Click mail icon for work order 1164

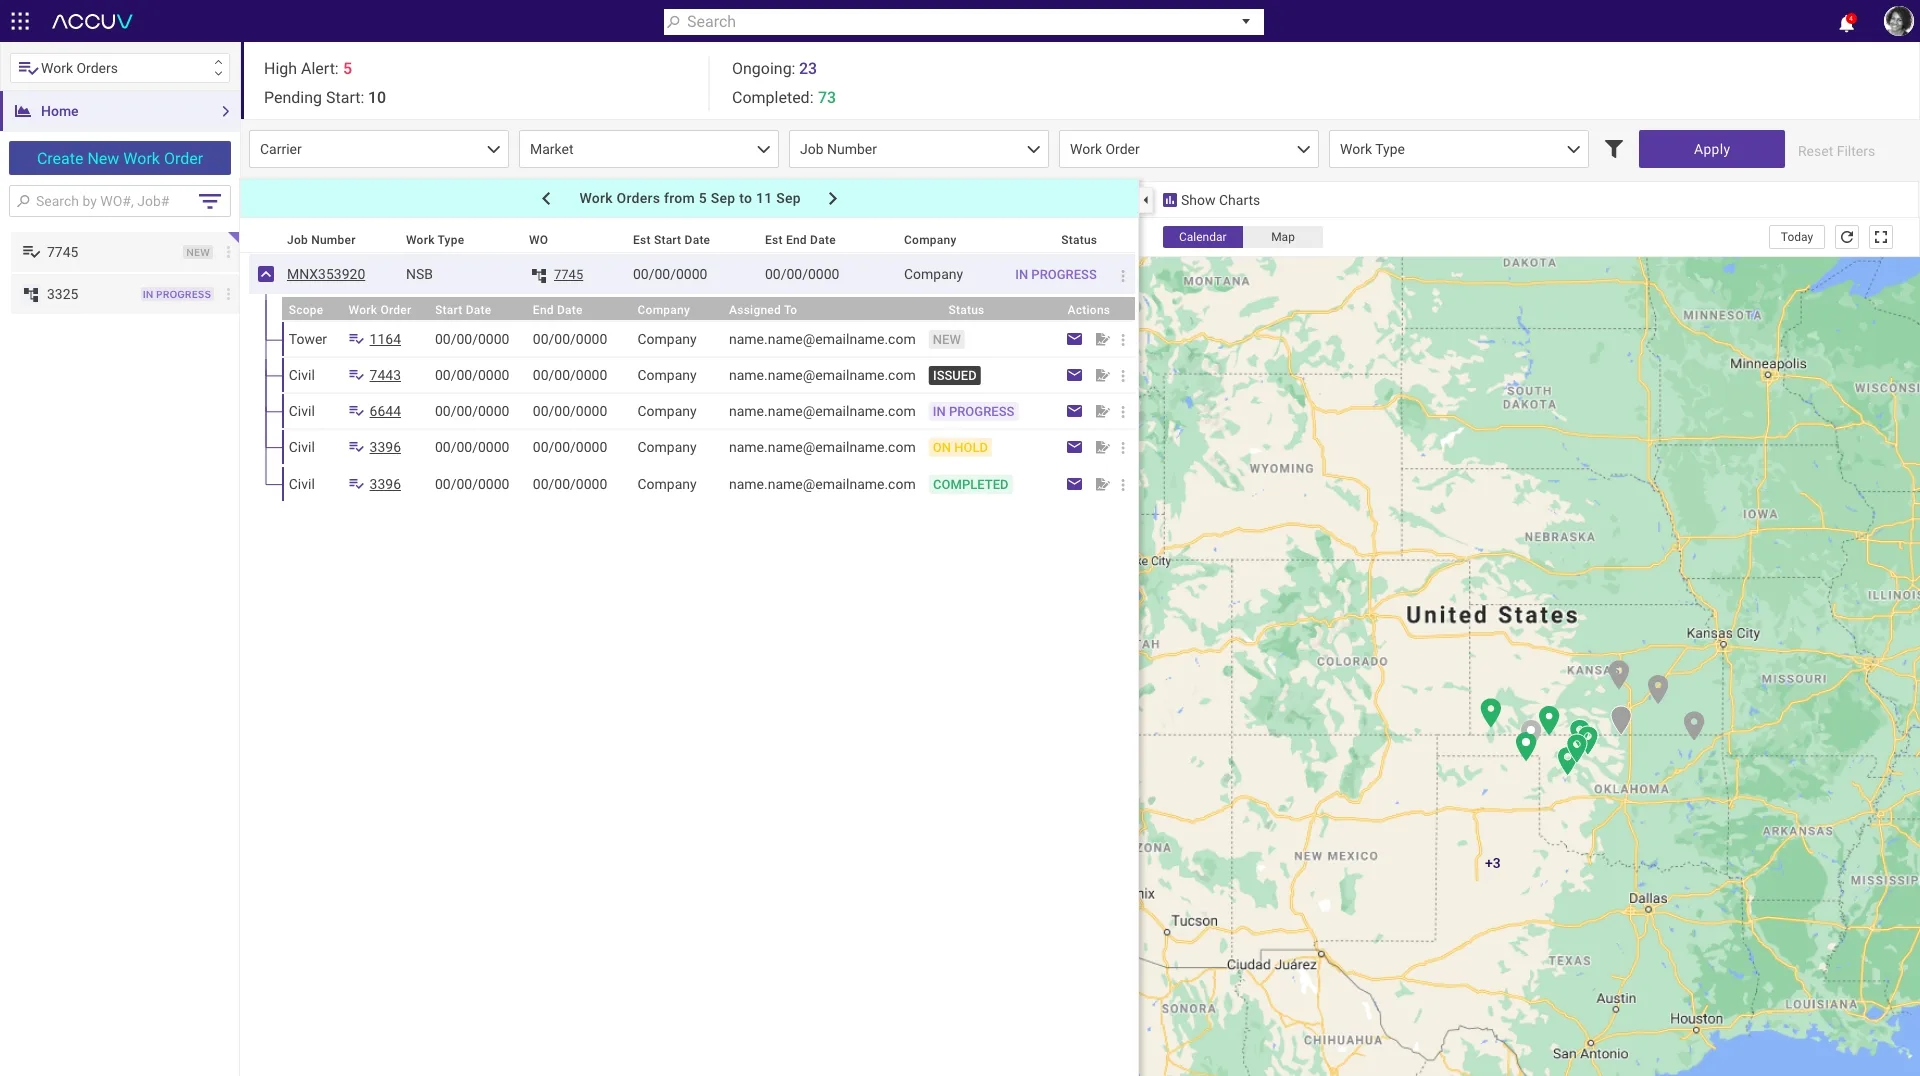(1074, 339)
